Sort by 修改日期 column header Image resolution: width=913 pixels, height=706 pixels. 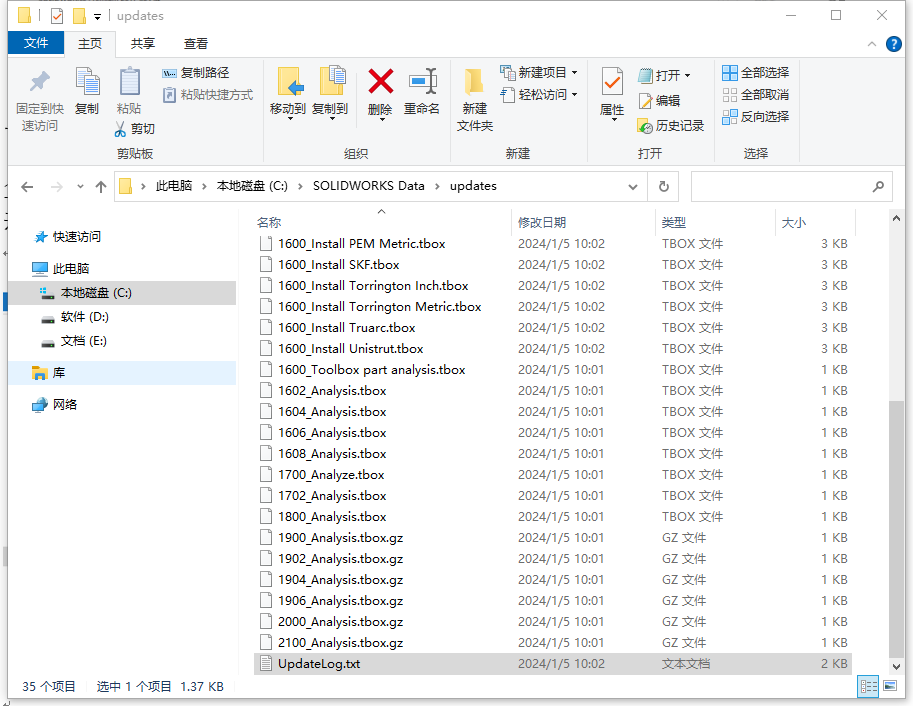542,223
